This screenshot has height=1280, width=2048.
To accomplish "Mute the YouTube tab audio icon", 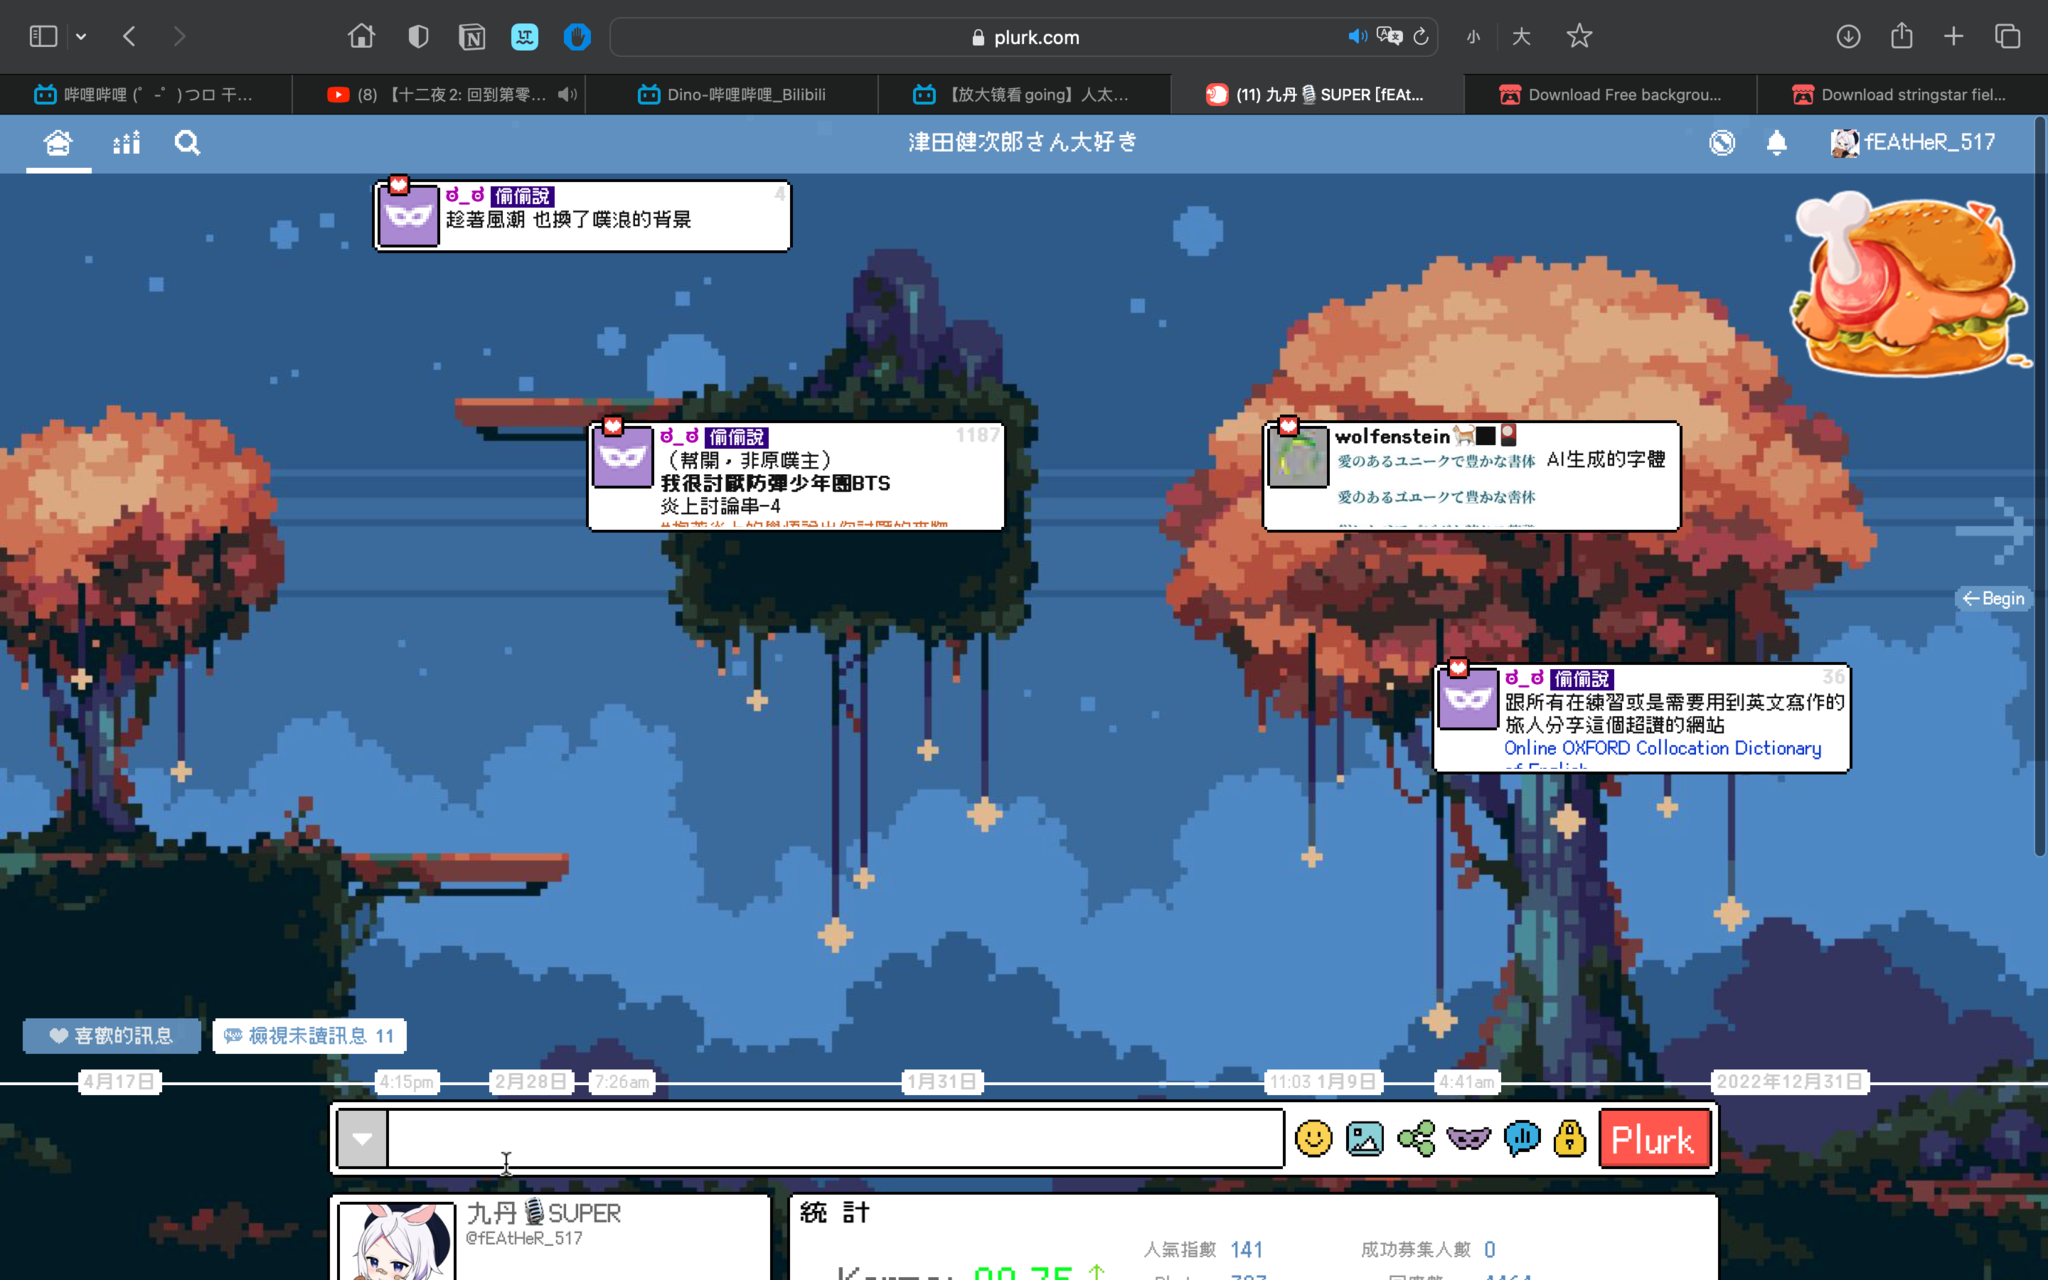I will point(567,94).
